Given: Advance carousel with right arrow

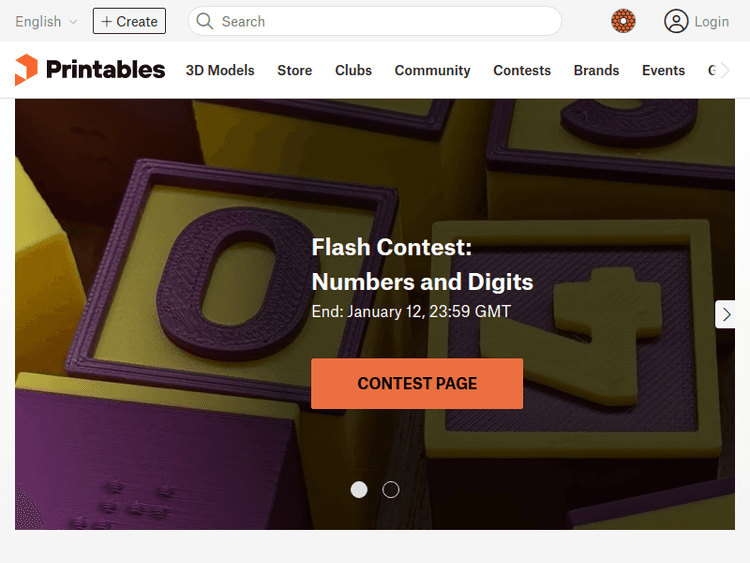Looking at the screenshot, I should (727, 314).
